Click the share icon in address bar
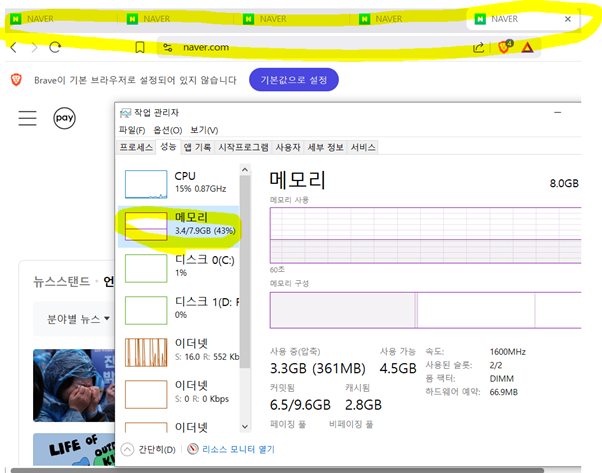The image size is (602, 473). click(478, 48)
